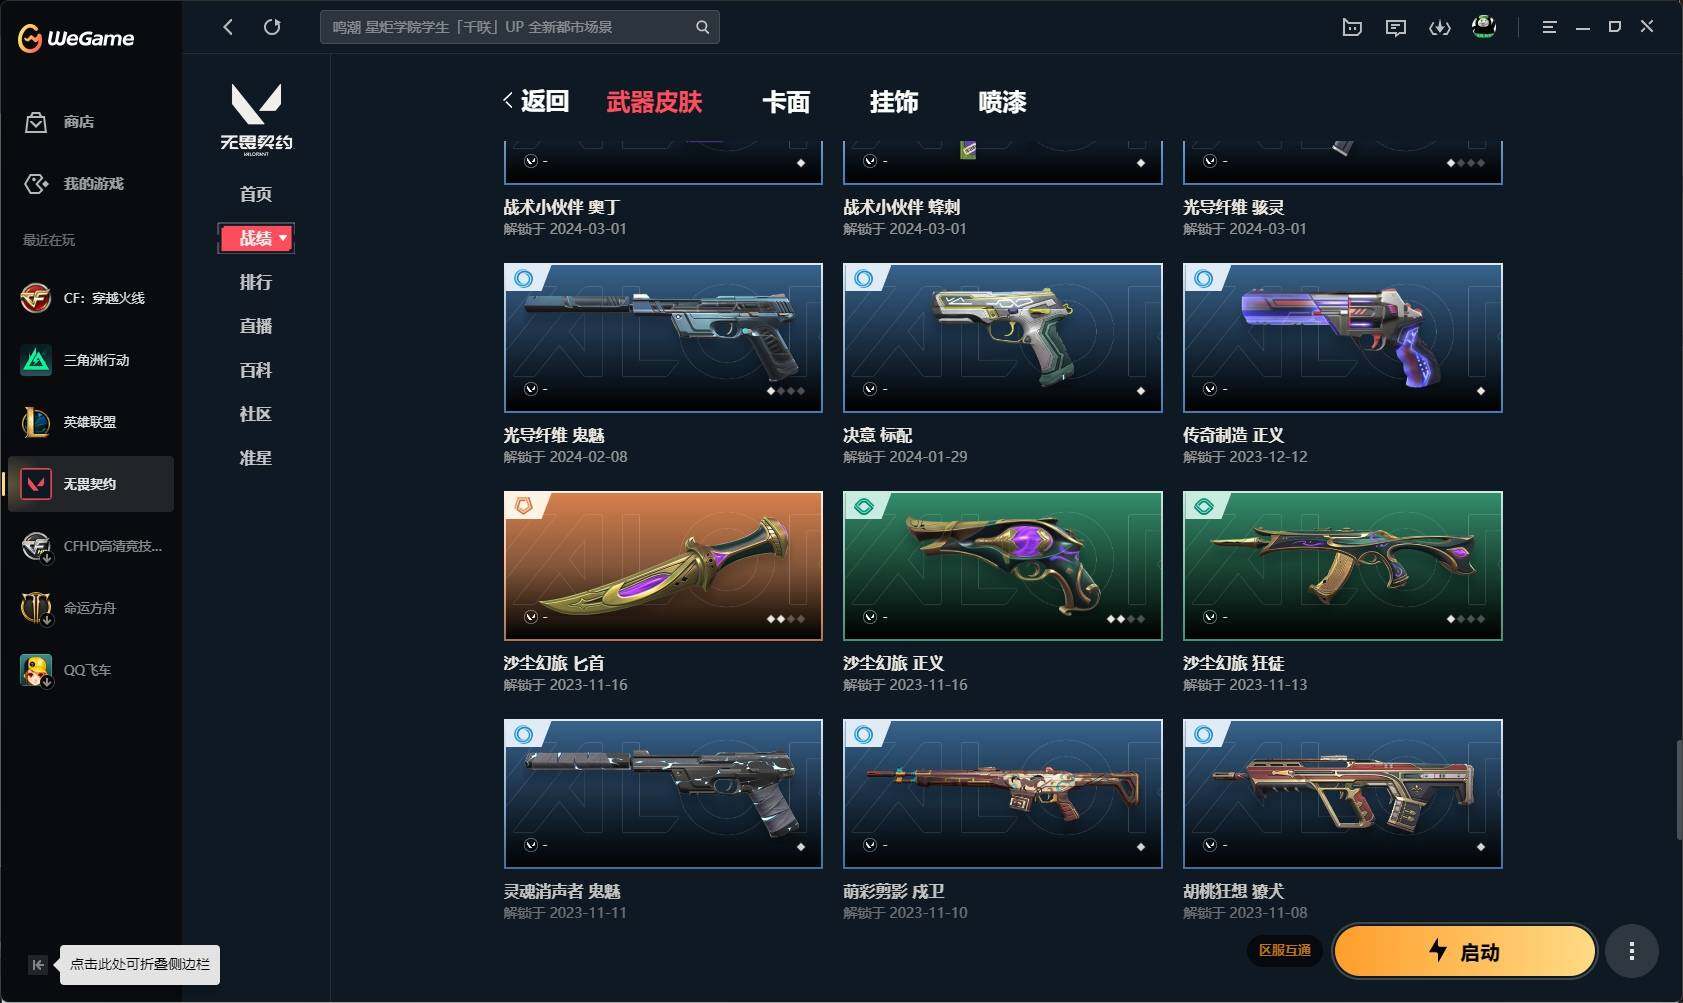Switch to the 卡面 tab
This screenshot has width=1683, height=1003.
tap(786, 102)
